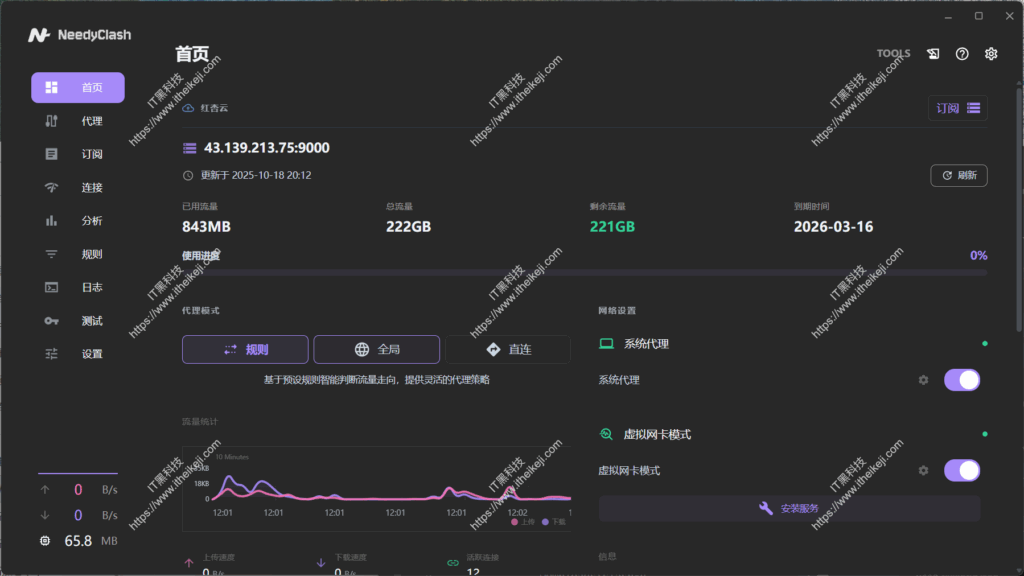The height and width of the screenshot is (576, 1024).
Task: Expand the 订阅 subscription list button
Action: tap(958, 108)
